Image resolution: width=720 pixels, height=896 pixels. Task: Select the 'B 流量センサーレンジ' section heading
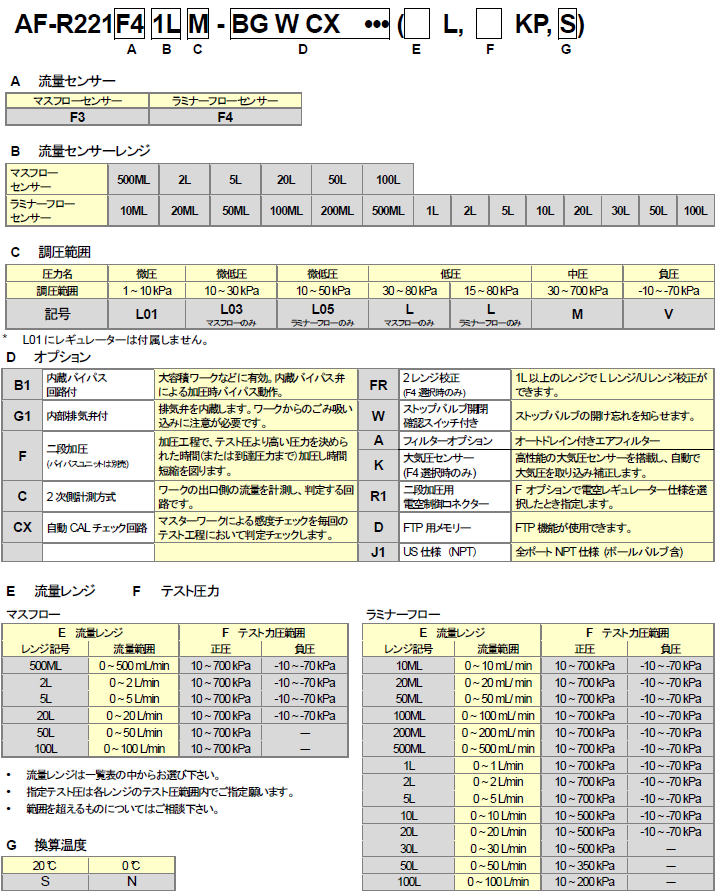[80, 151]
